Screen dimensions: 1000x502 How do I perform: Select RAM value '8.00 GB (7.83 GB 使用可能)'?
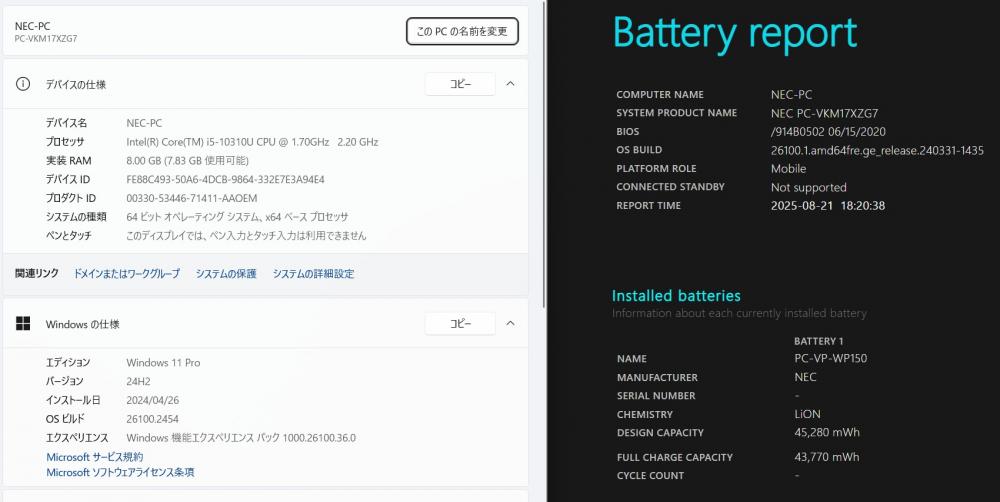coord(188,161)
